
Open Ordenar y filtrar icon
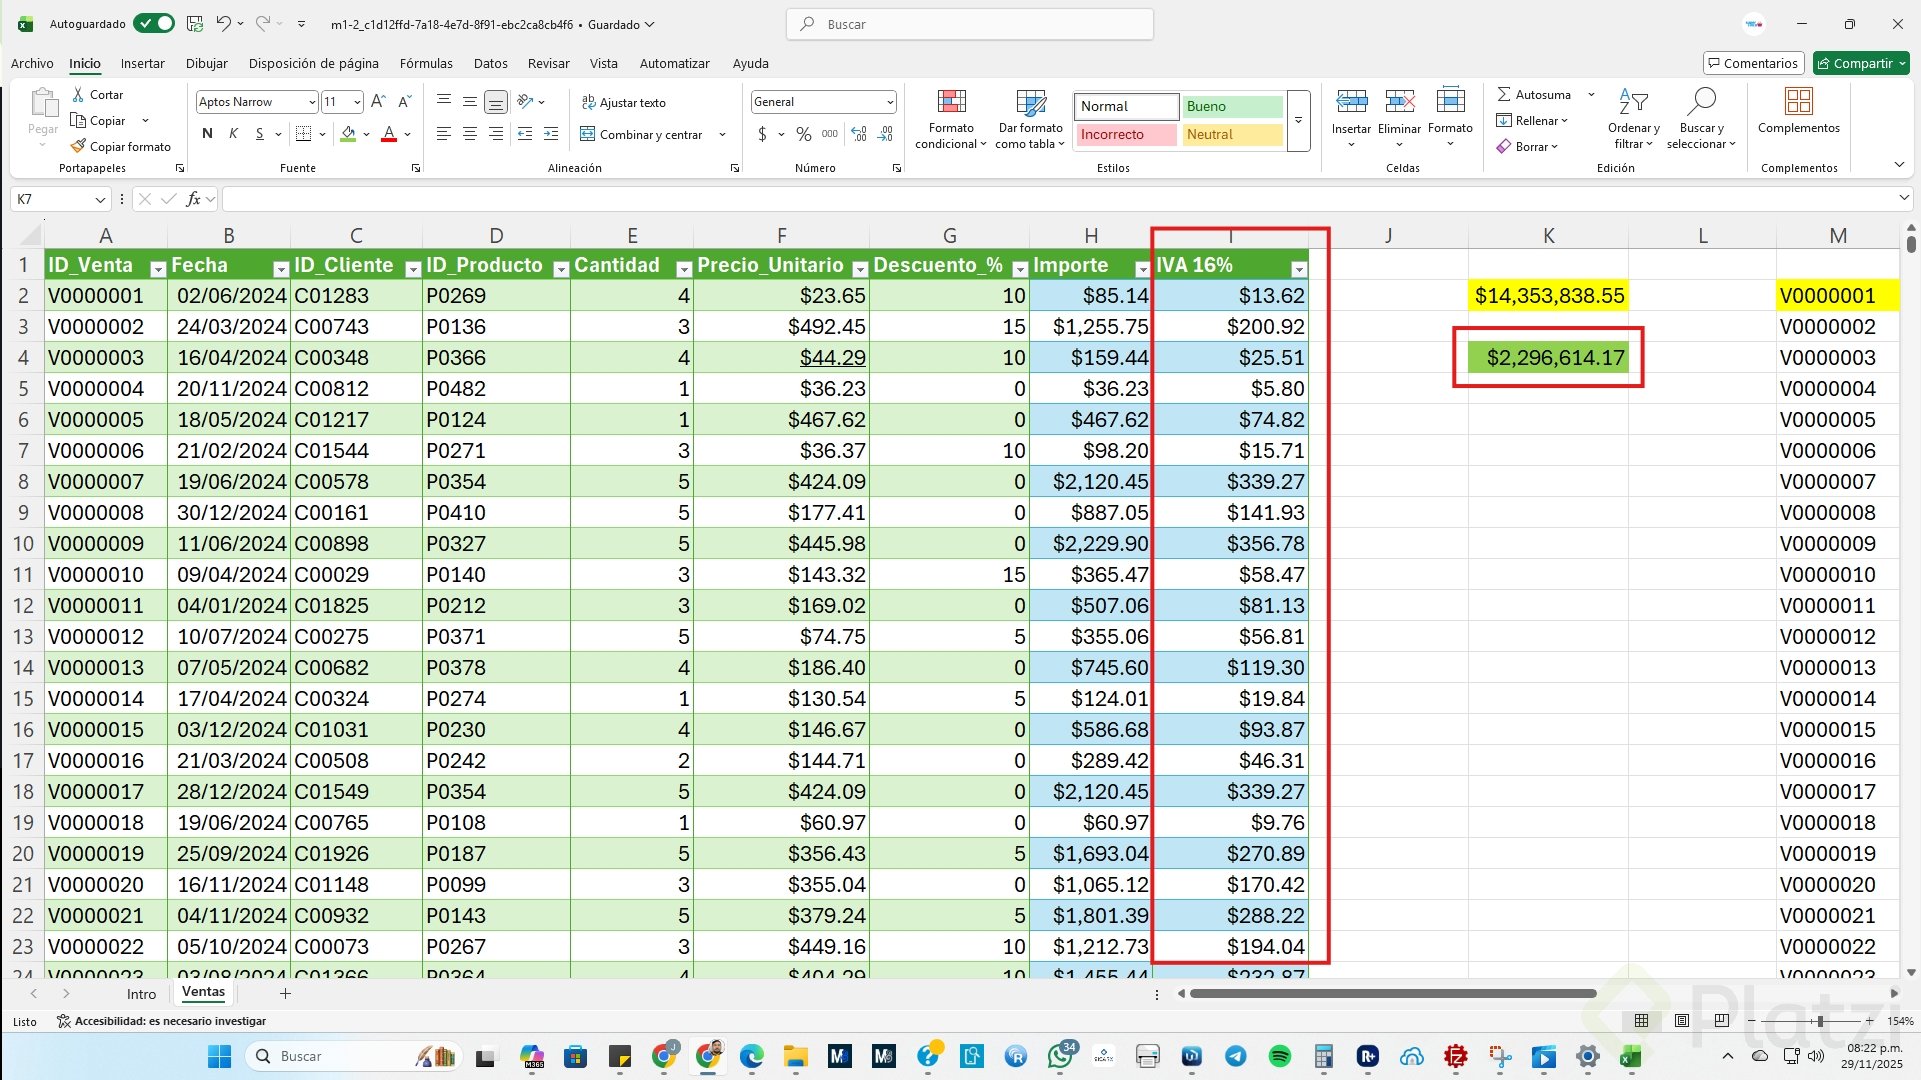coord(1633,103)
